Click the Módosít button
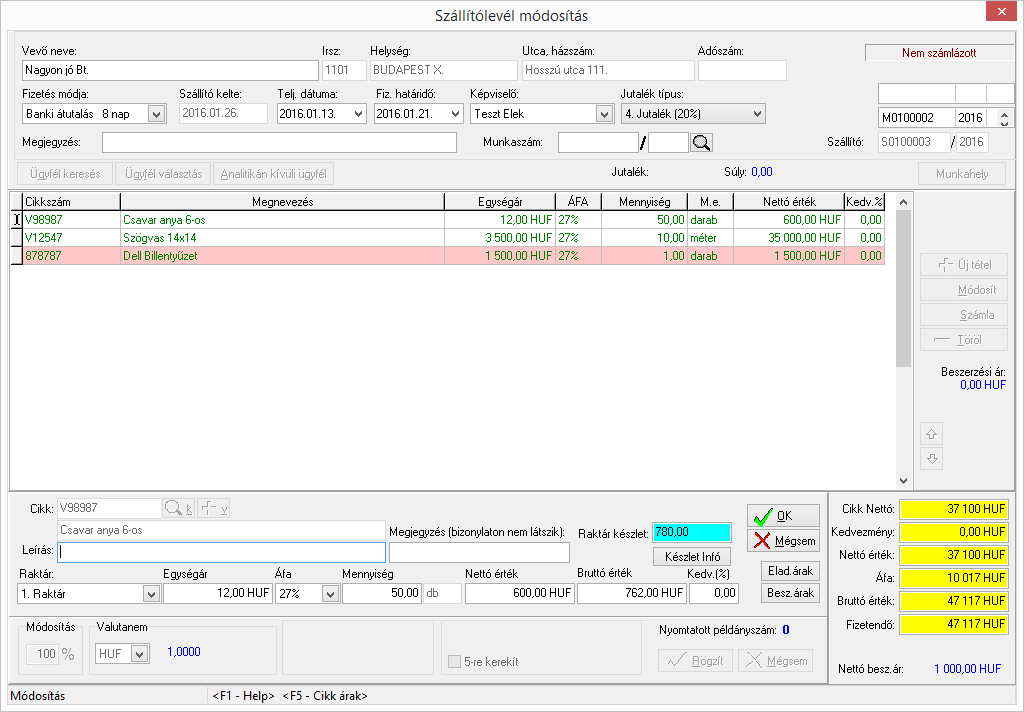1024x712 pixels. 963,289
